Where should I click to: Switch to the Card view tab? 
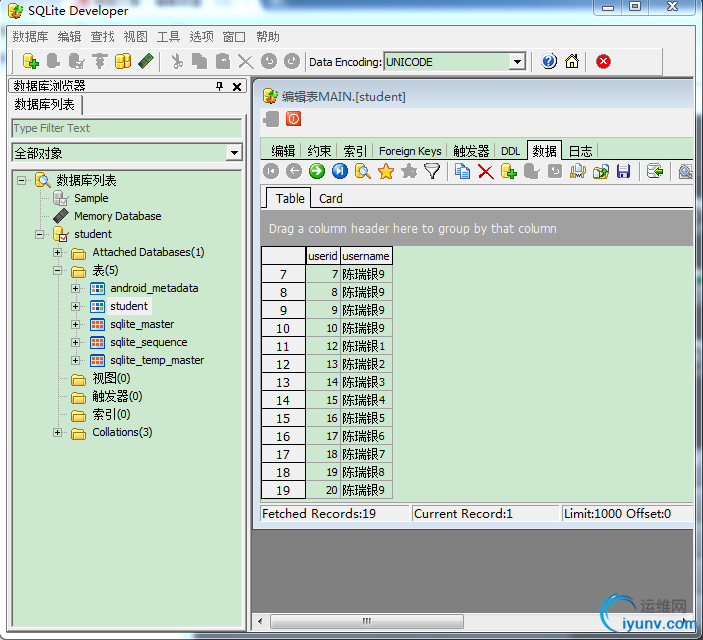click(x=331, y=198)
